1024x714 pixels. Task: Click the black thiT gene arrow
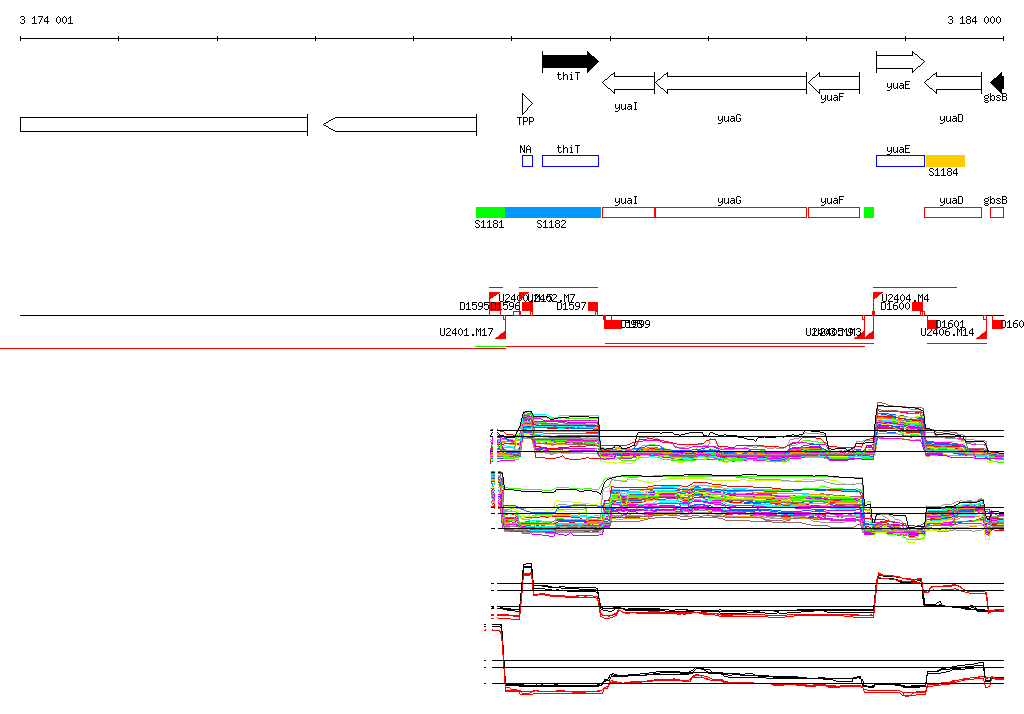(x=570, y=61)
